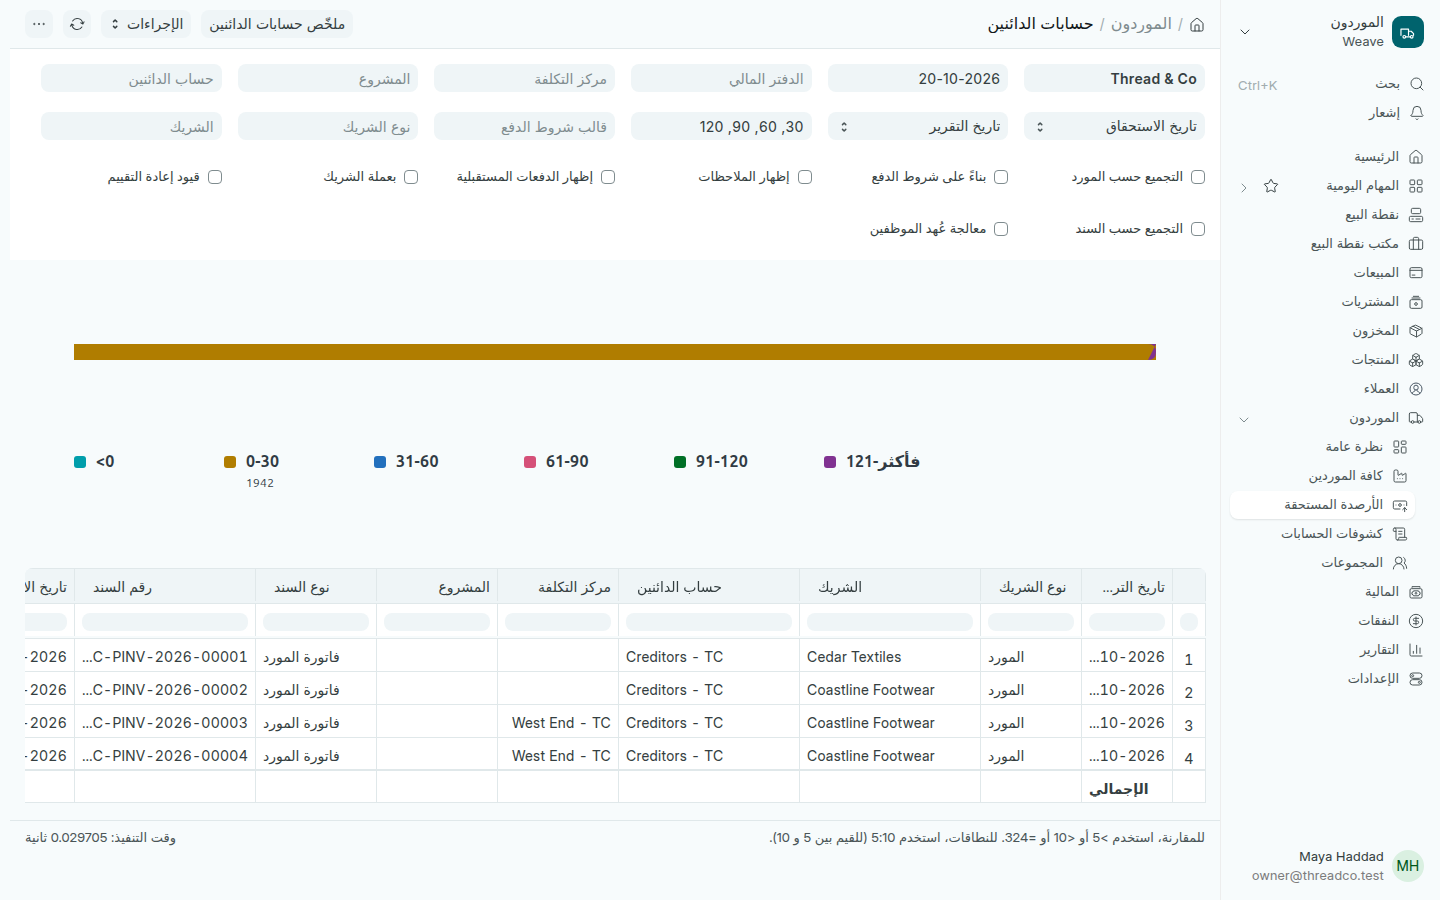Toggle بناءً على شروط الدفع checkbox
This screenshot has width=1440, height=900.
(x=1001, y=177)
